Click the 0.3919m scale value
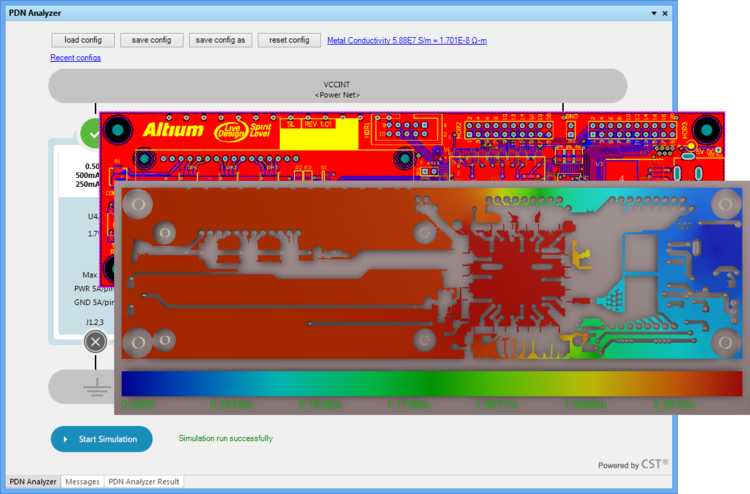Image resolution: width=750 pixels, height=494 pixels. point(232,405)
